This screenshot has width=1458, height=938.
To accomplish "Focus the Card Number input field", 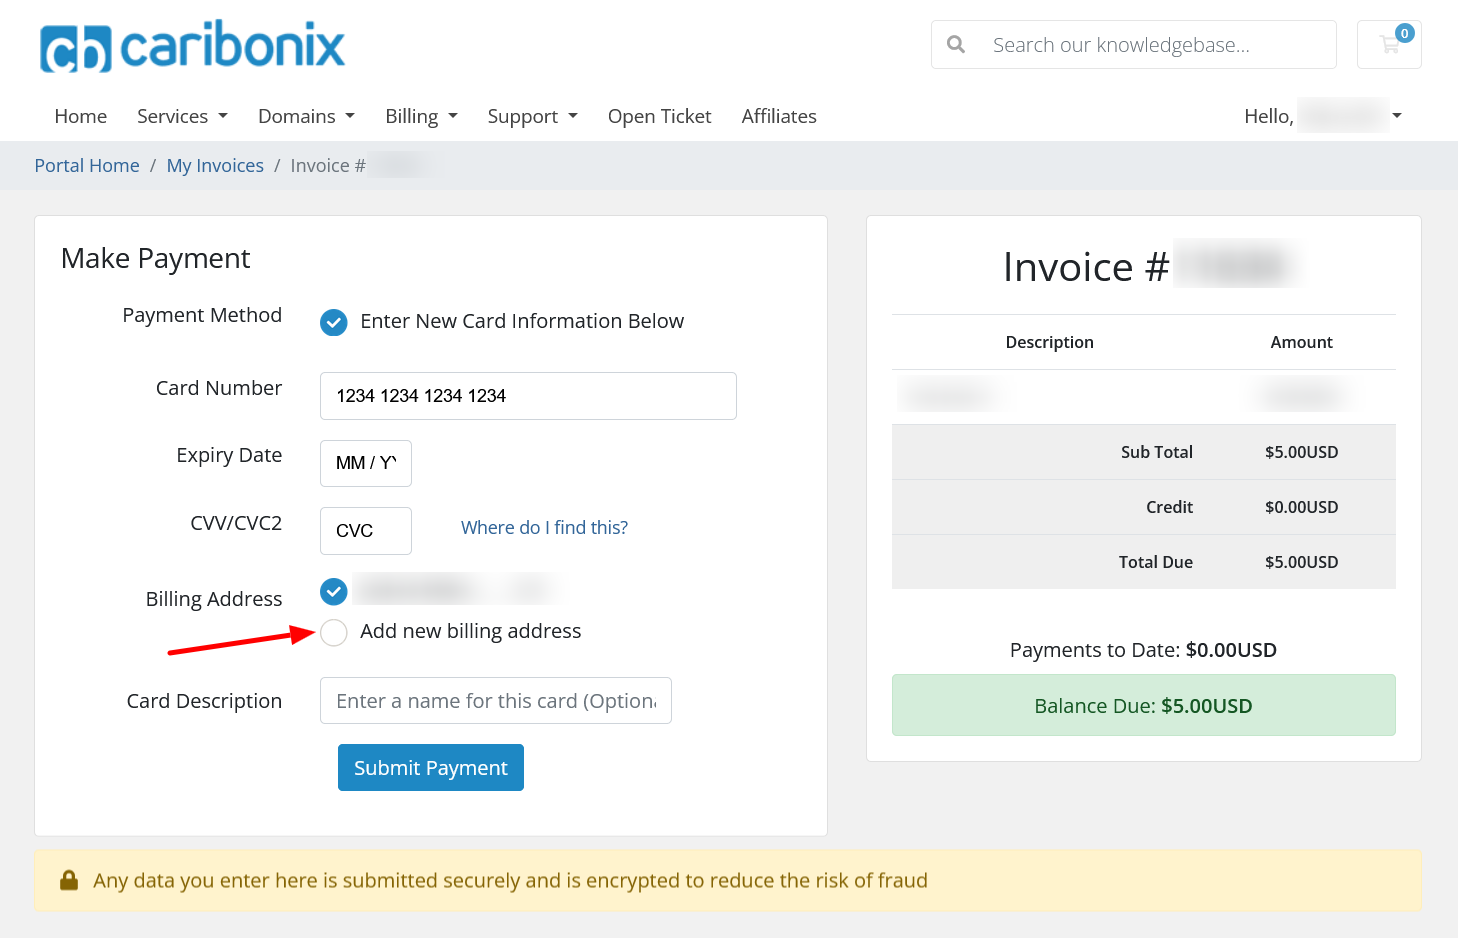I will point(528,396).
